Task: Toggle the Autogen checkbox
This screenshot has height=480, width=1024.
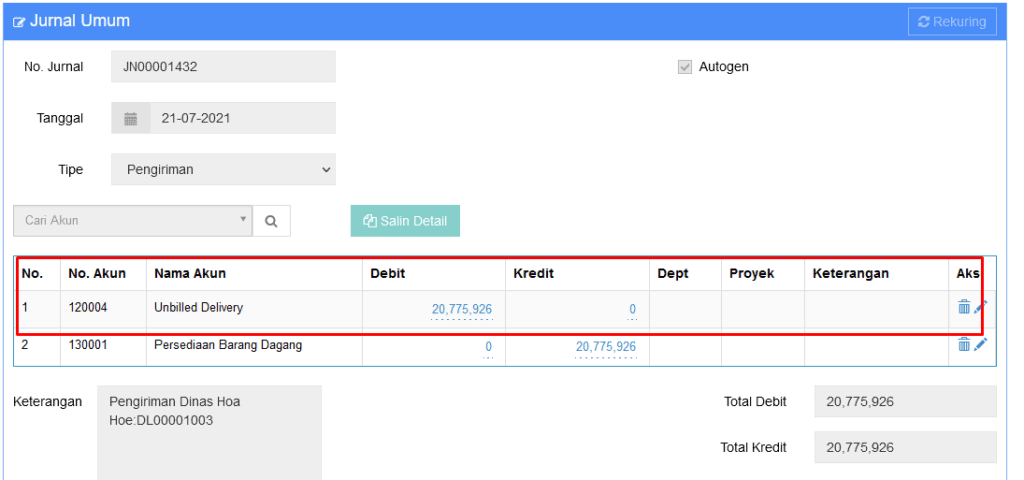Action: (x=684, y=67)
